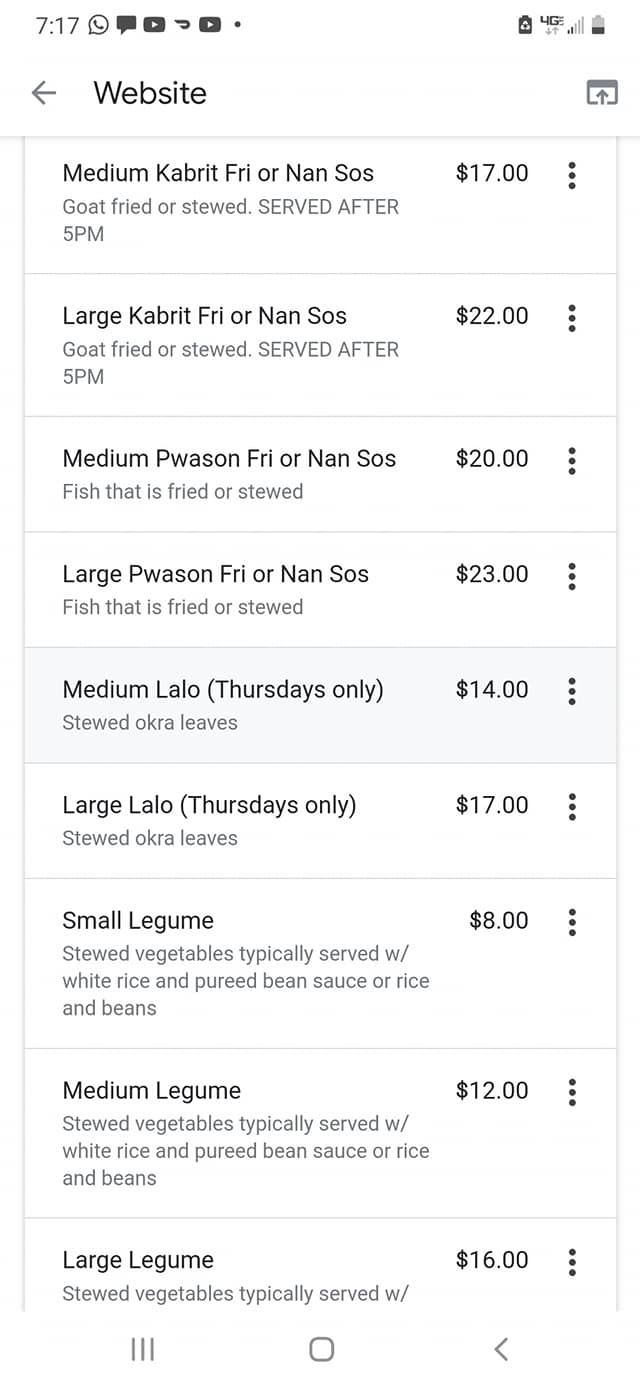Open three-dot menu for Large Kabrit Fri

(x=572, y=318)
